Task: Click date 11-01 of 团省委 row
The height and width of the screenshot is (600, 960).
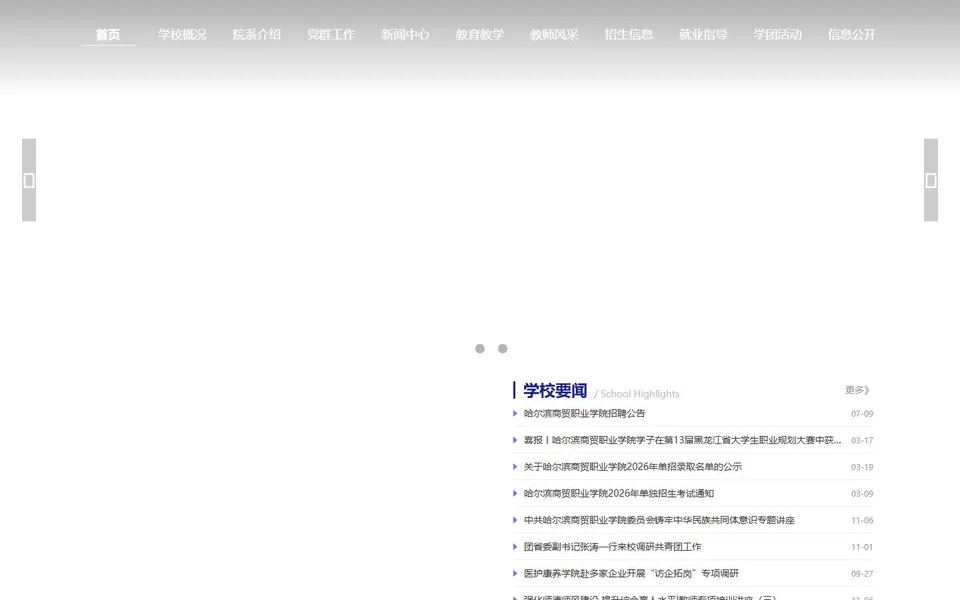Action: [x=862, y=547]
